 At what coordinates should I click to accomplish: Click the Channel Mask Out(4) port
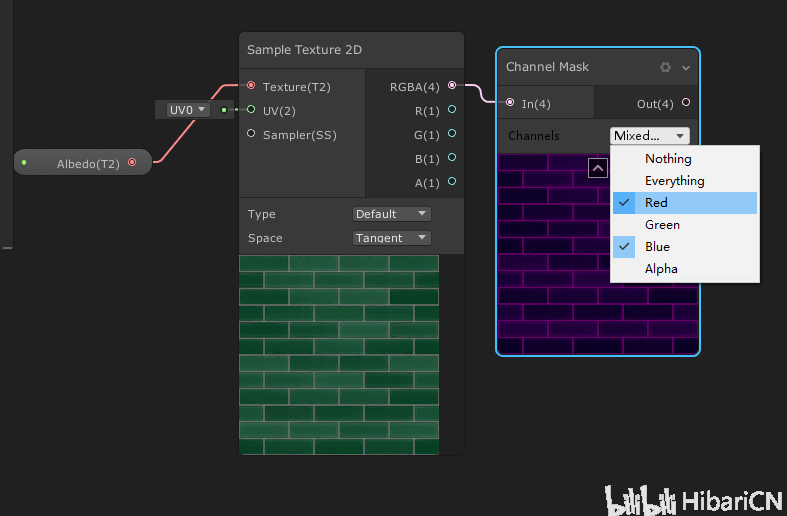(686, 102)
